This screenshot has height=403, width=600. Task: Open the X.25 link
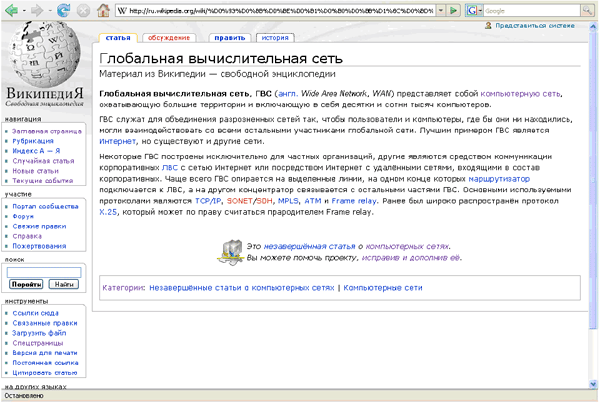pos(108,212)
